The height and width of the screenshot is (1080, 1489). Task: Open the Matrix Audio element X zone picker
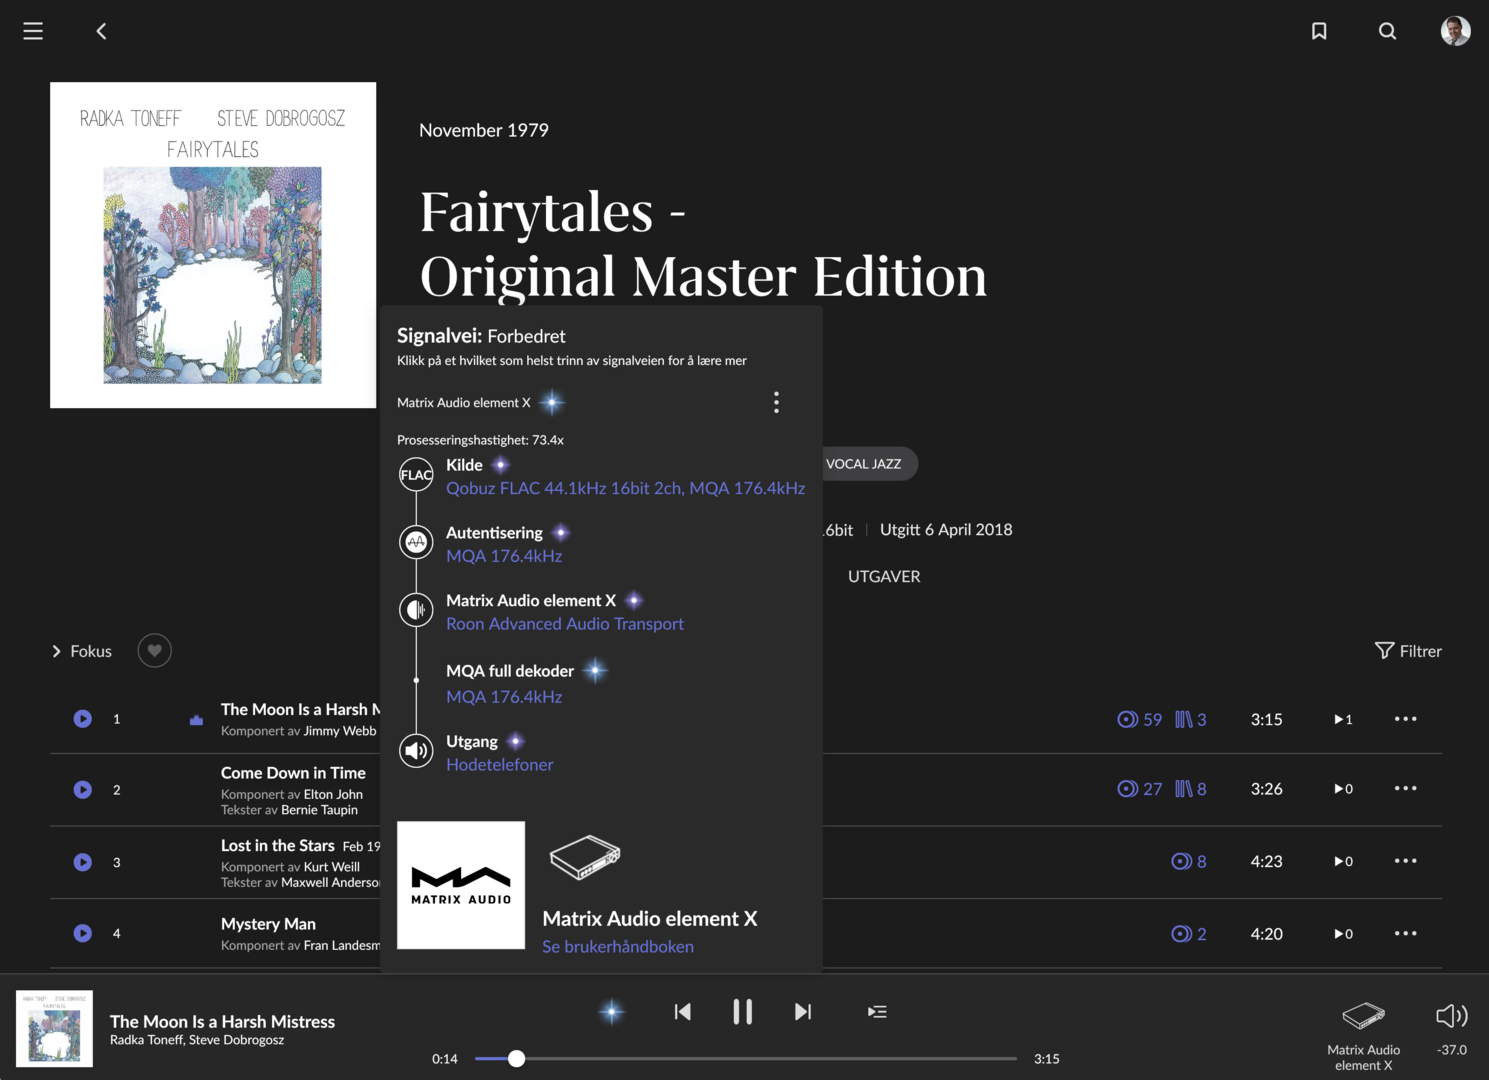1364,1036
